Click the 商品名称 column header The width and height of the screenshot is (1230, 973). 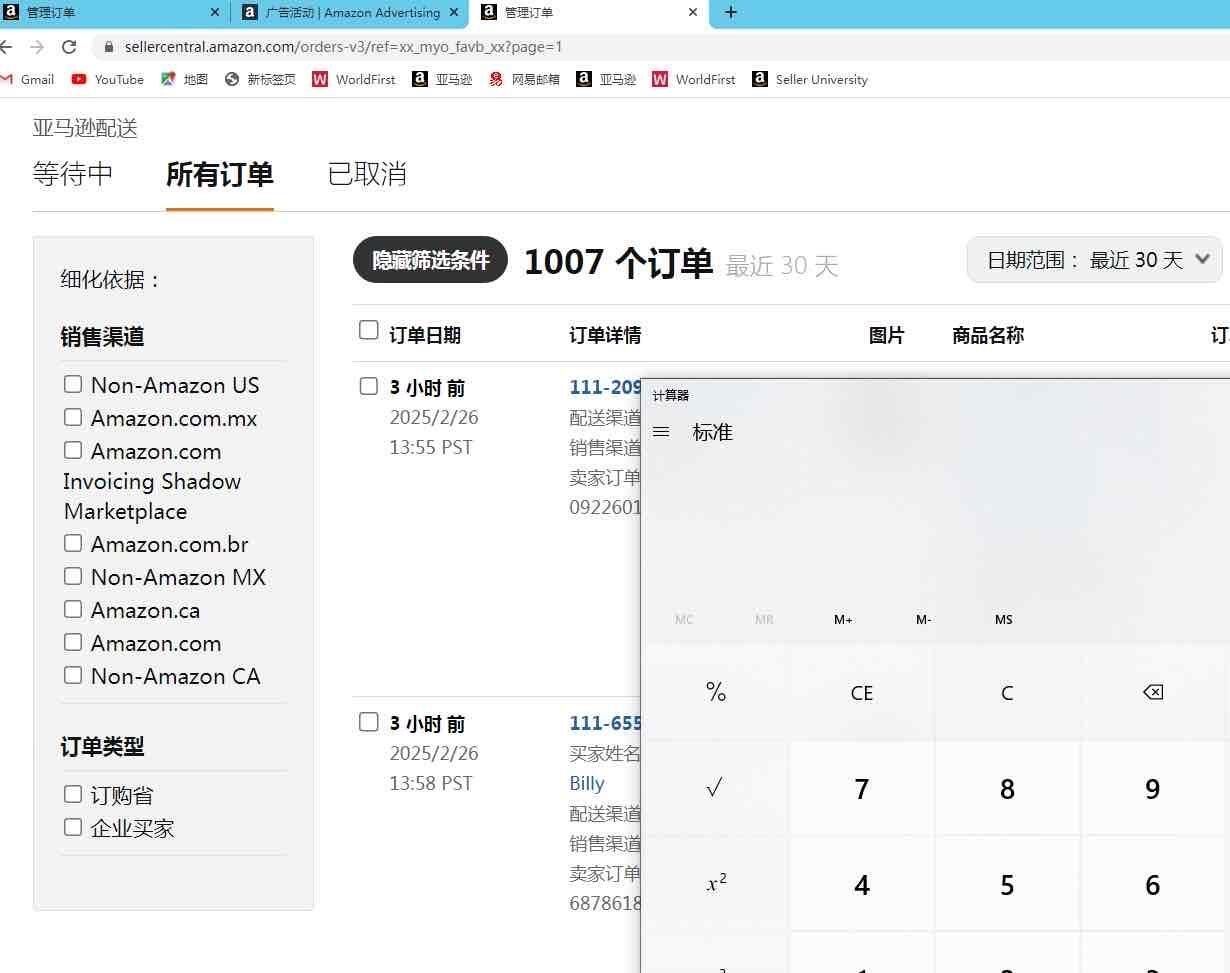pyautogui.click(x=988, y=335)
